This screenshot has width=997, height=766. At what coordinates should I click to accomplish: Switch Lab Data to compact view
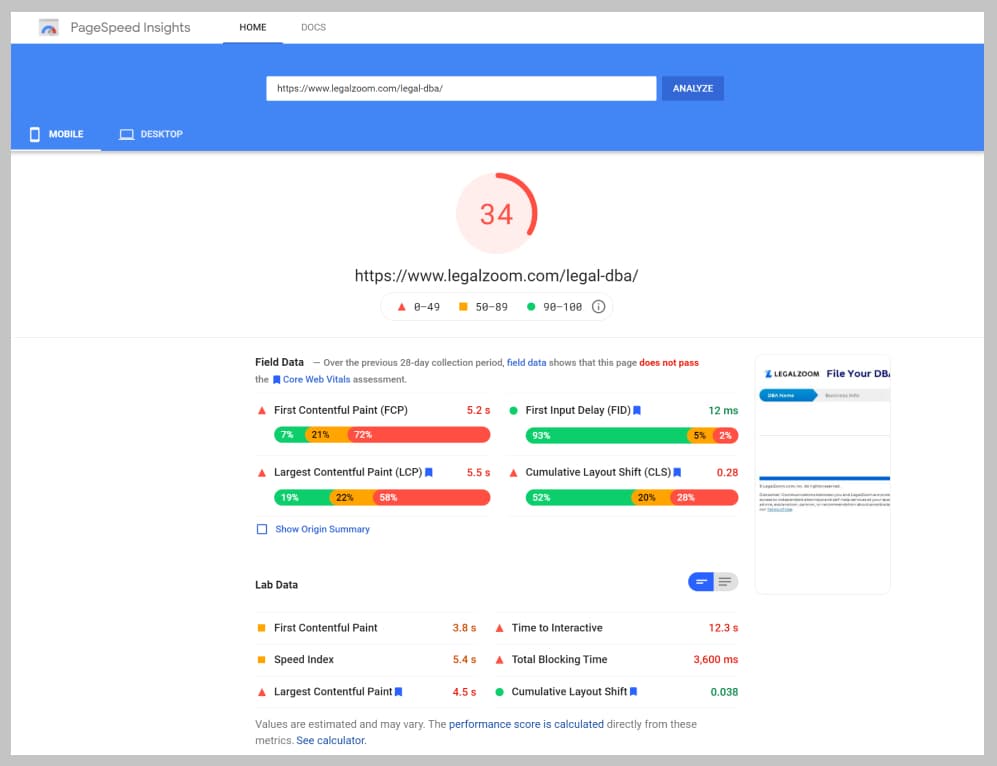click(x=701, y=582)
